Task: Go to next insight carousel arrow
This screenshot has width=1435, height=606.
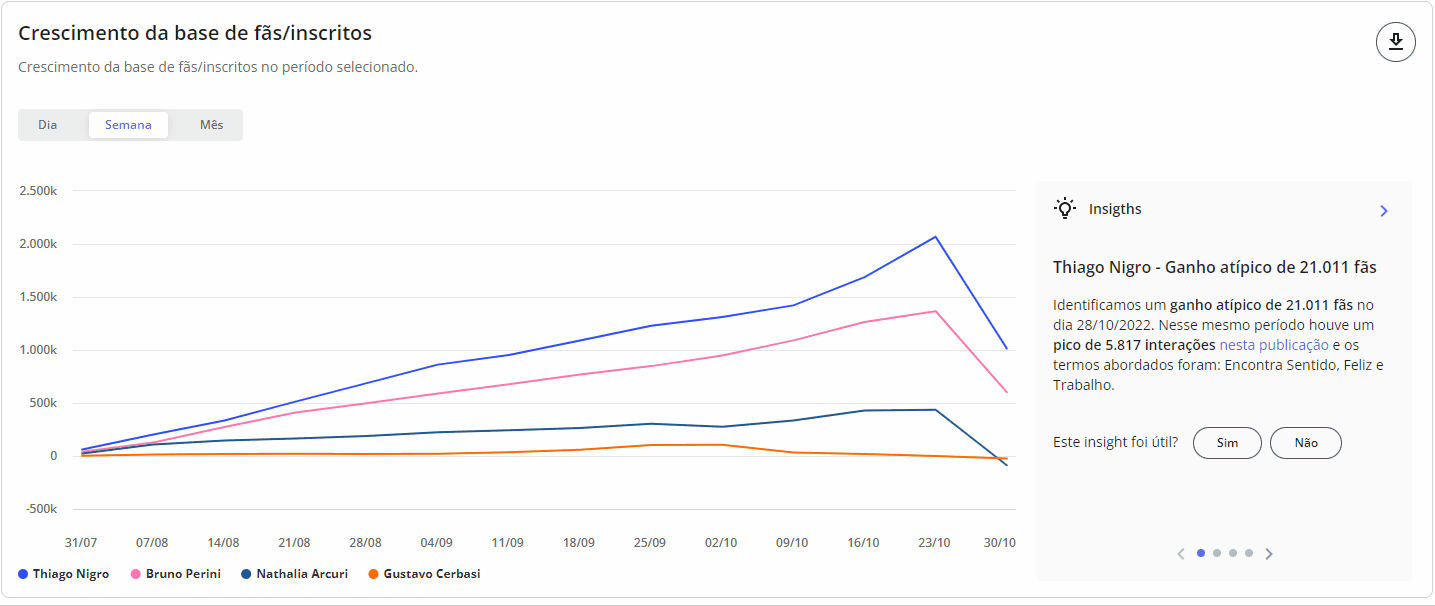Action: coord(1269,553)
